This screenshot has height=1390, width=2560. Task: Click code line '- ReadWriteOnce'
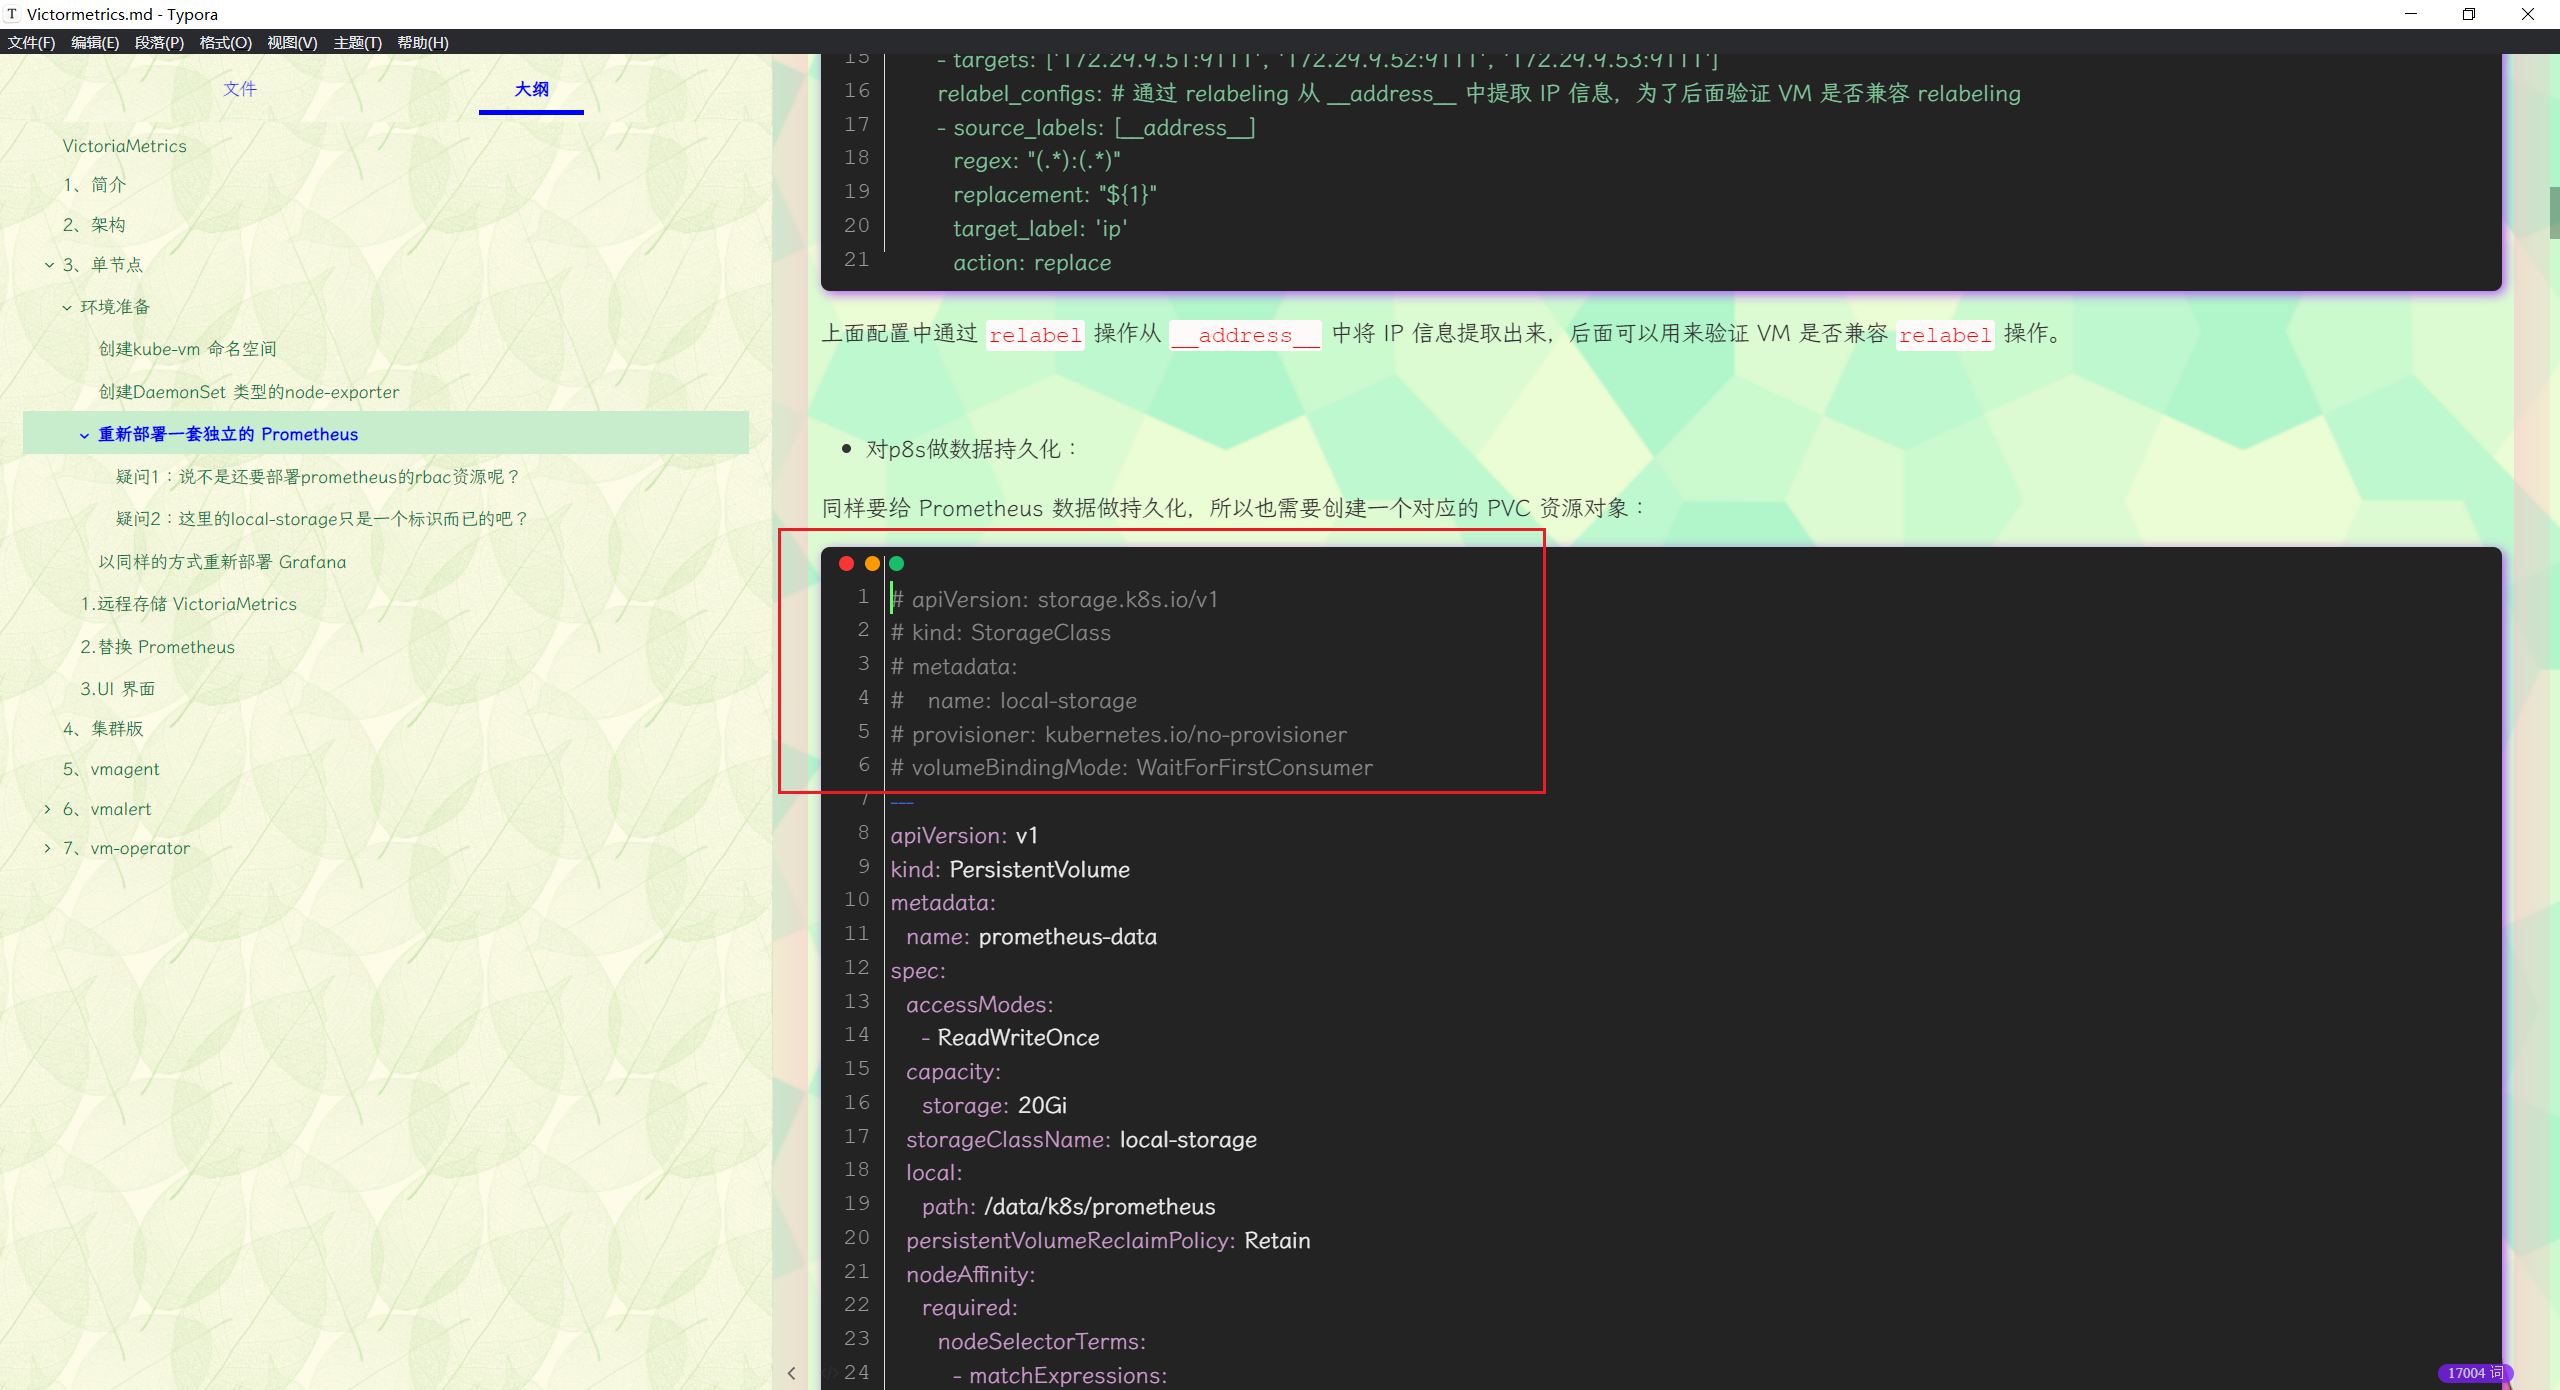tap(1010, 1038)
